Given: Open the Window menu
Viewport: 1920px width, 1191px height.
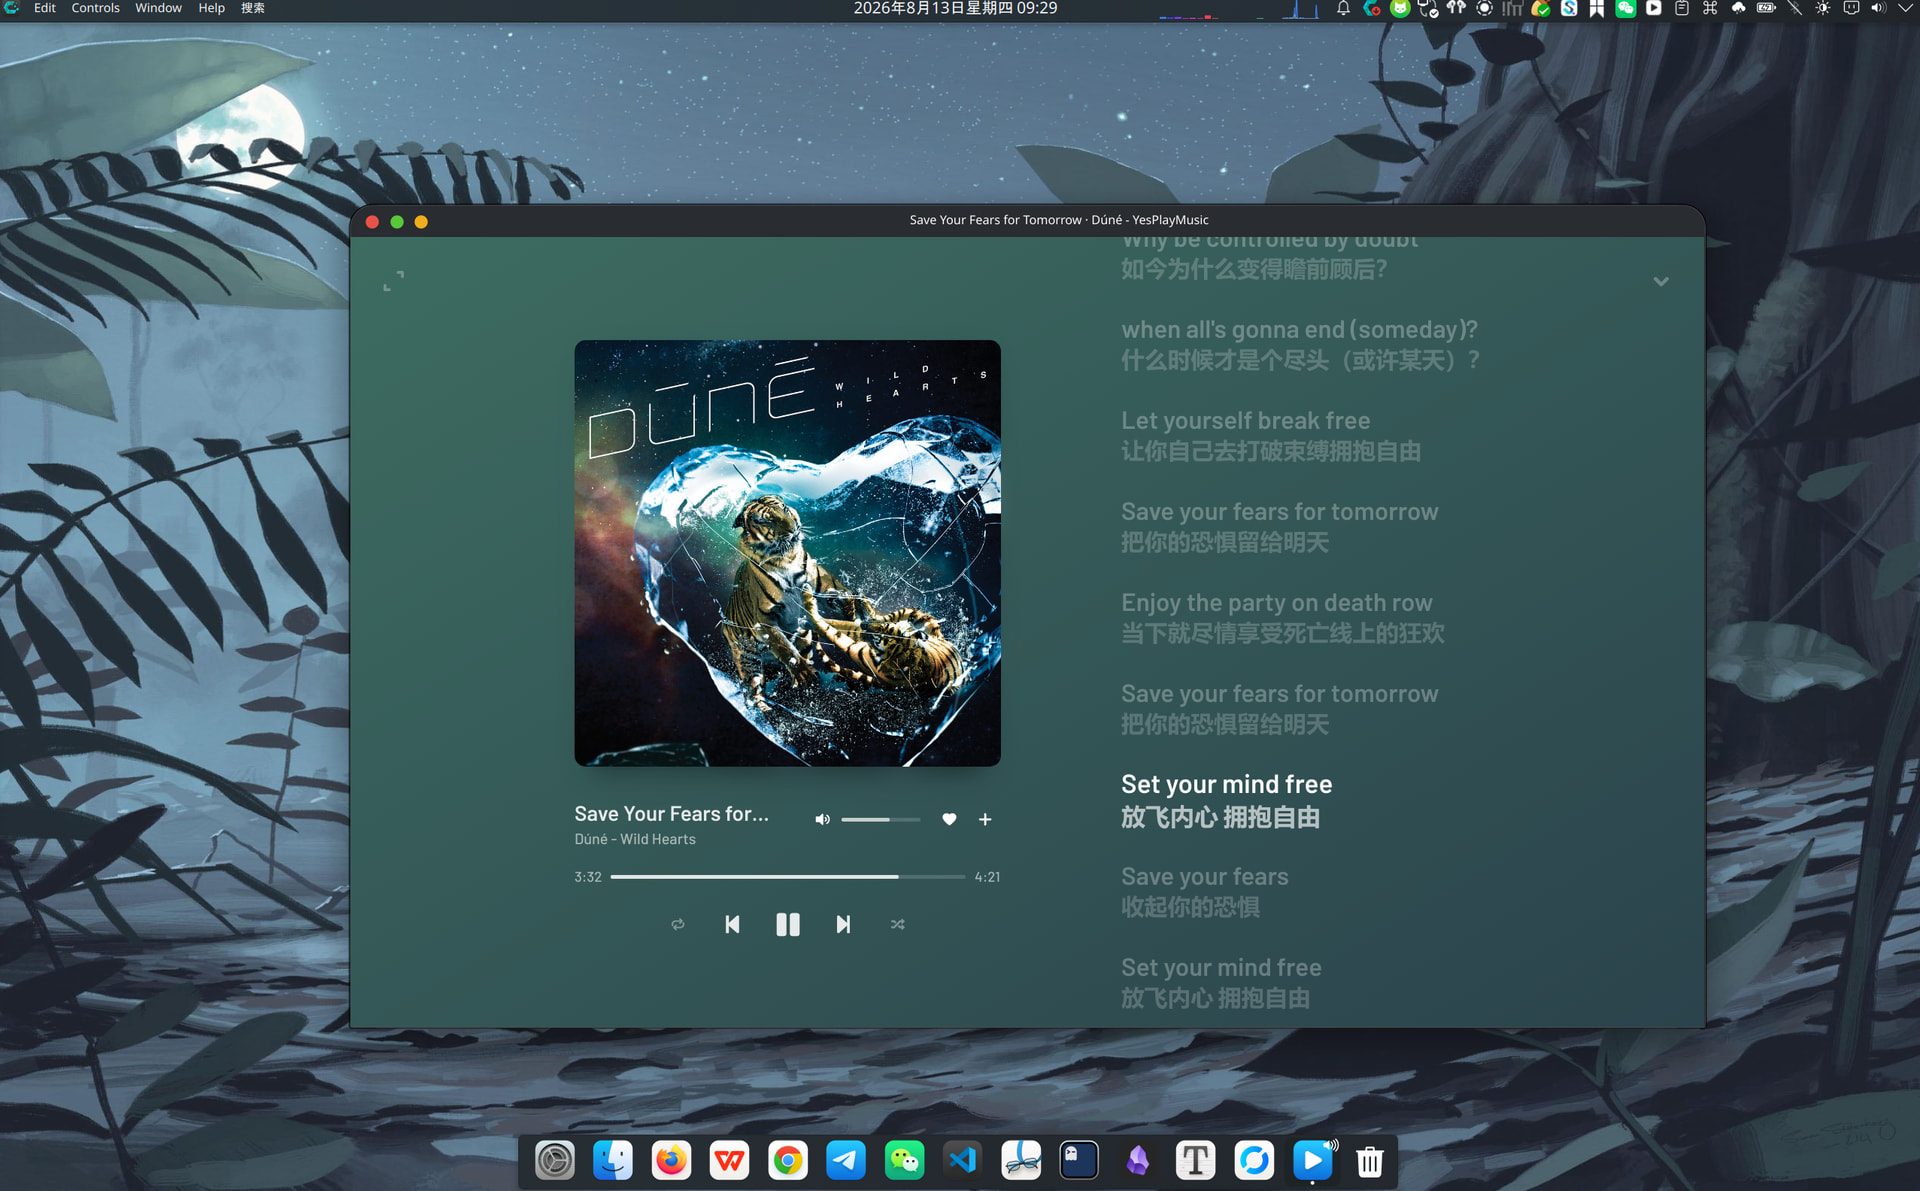Looking at the screenshot, I should (x=158, y=8).
